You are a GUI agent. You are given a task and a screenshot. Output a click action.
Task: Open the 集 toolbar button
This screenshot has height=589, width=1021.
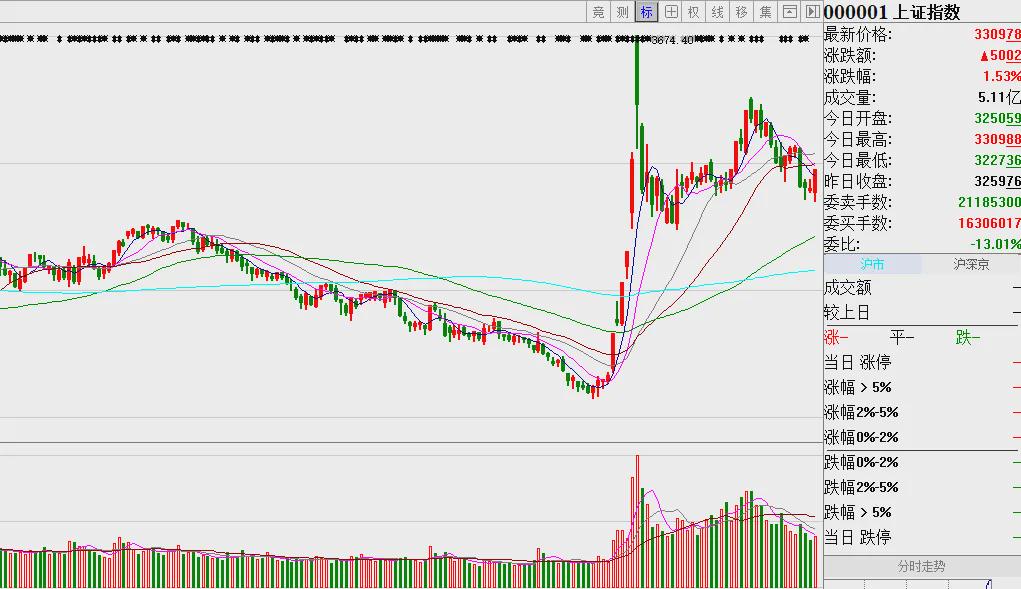coord(765,12)
